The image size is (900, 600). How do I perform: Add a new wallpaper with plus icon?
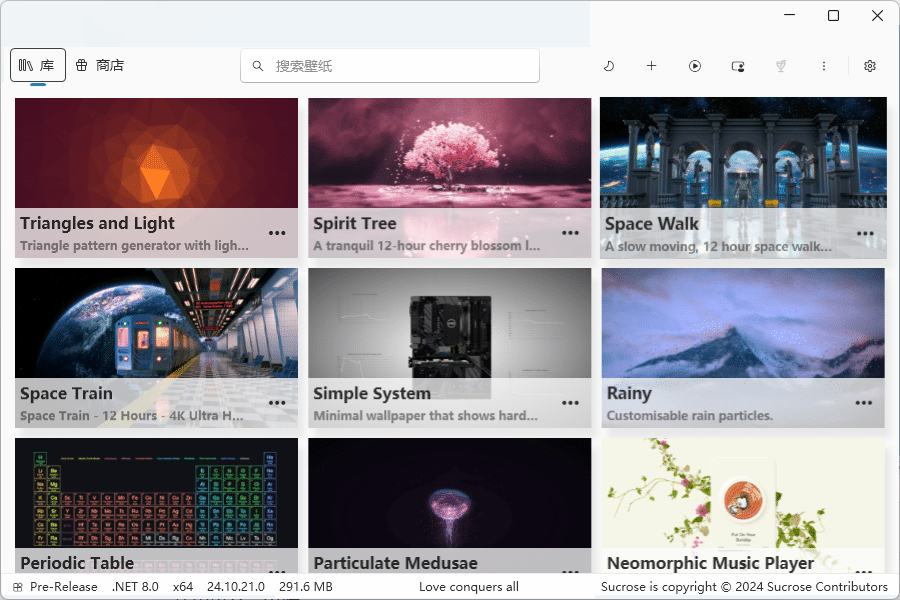click(x=651, y=66)
